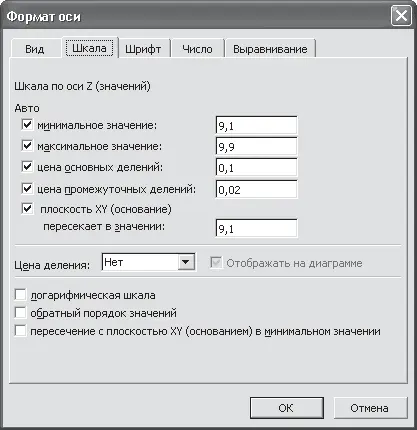Viewport: 417px width, 430px height.
Task: Click the major unit field 0,1
Action: pyautogui.click(x=256, y=168)
